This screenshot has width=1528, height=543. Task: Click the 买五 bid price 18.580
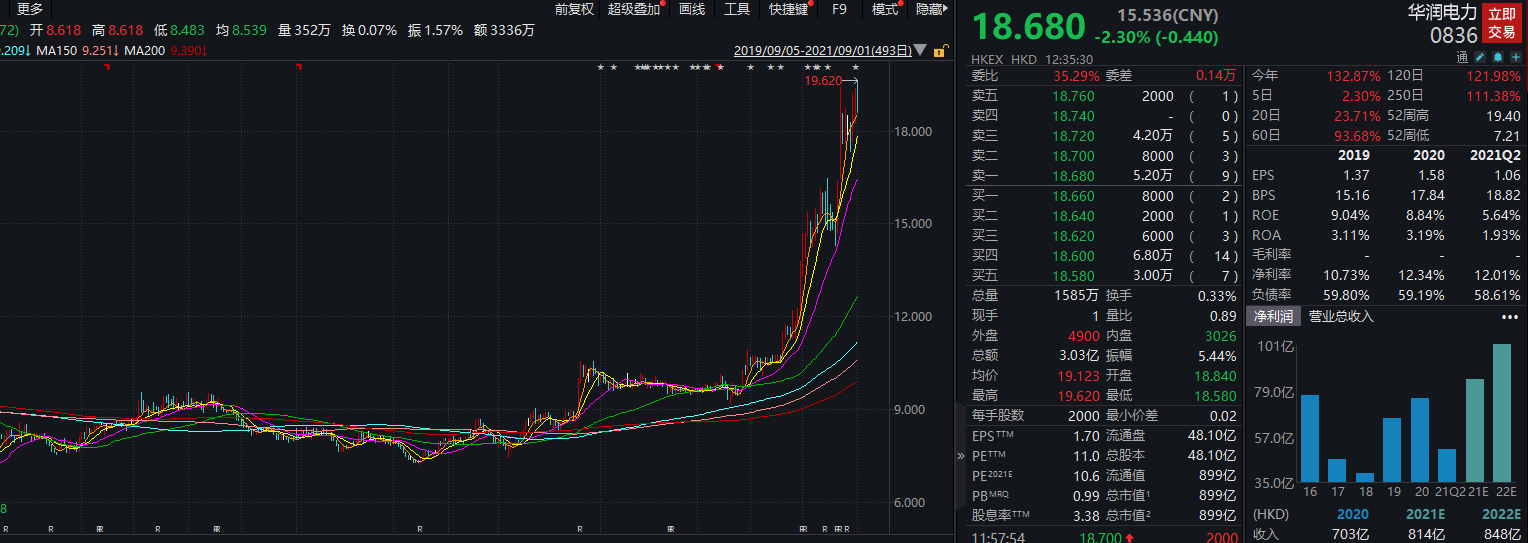coord(1073,276)
